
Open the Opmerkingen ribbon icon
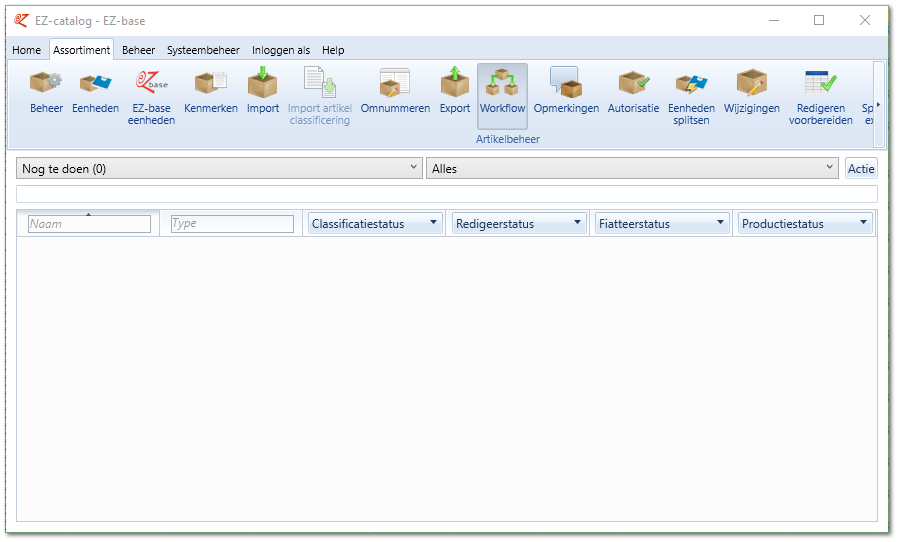pos(566,91)
